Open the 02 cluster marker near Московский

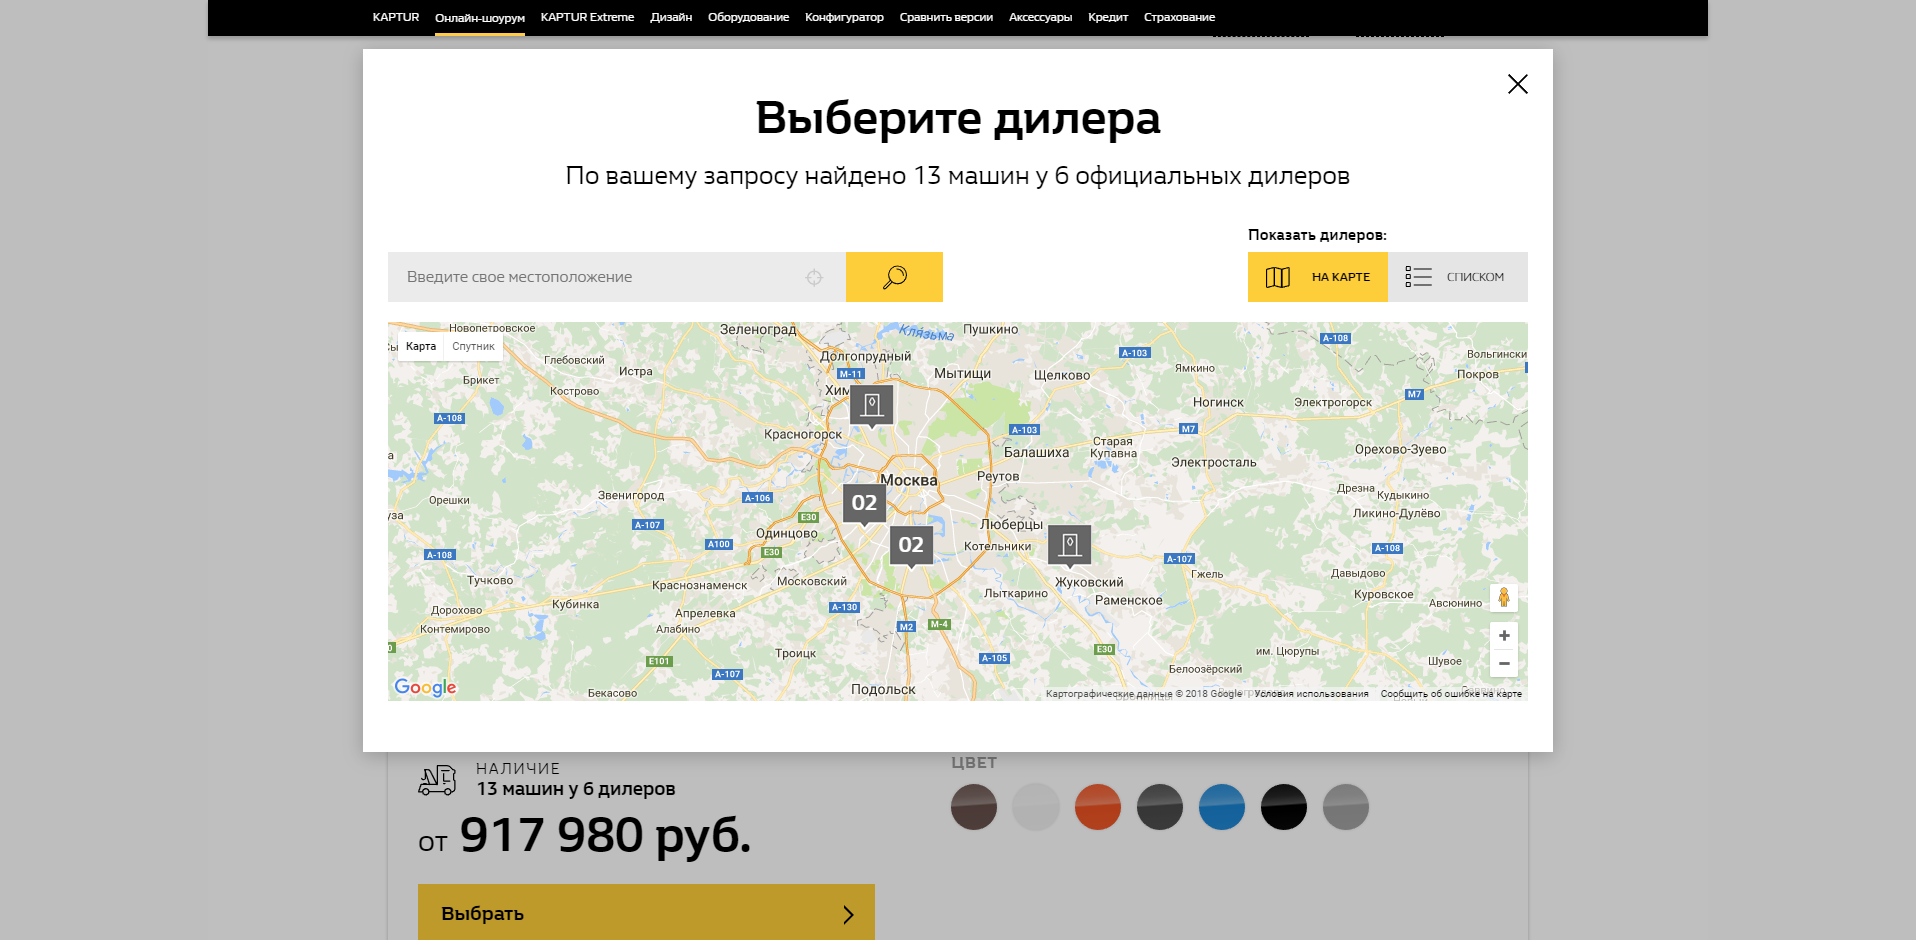911,545
